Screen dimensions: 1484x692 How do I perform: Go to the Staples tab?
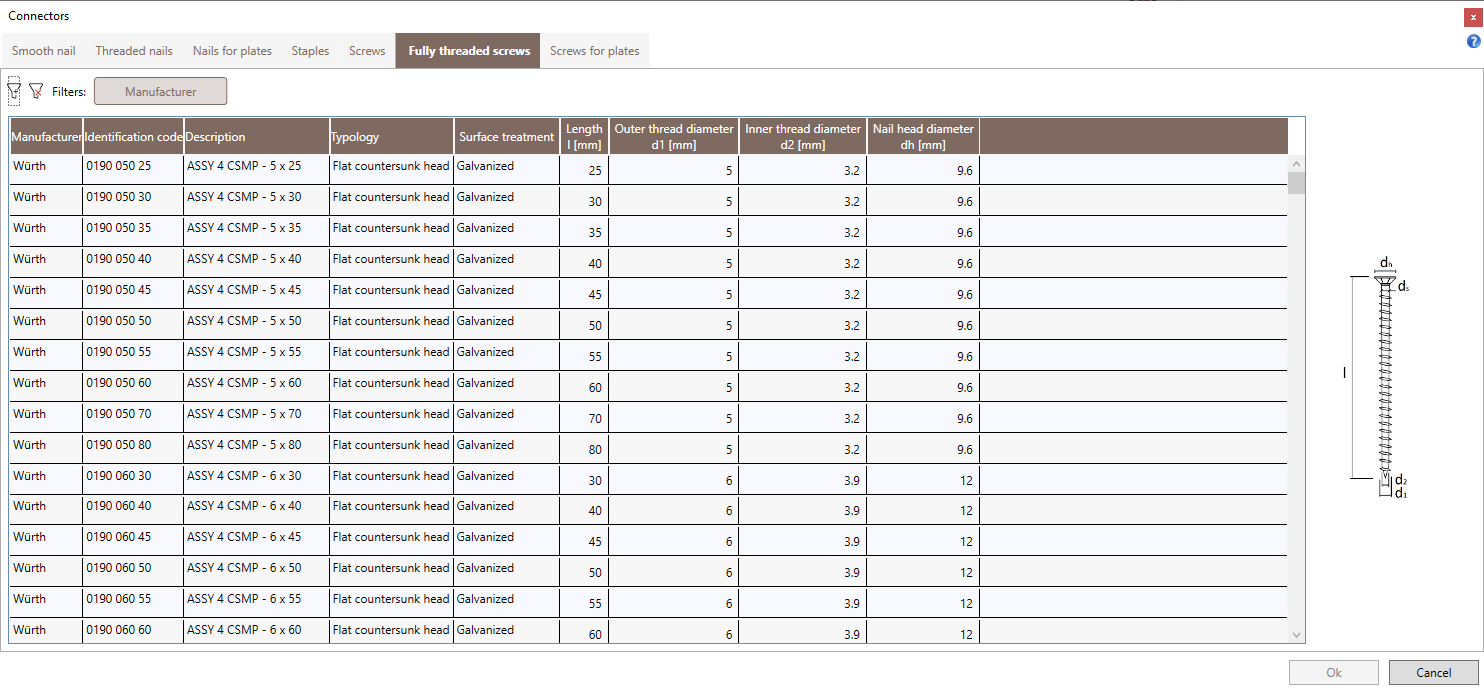tap(310, 51)
